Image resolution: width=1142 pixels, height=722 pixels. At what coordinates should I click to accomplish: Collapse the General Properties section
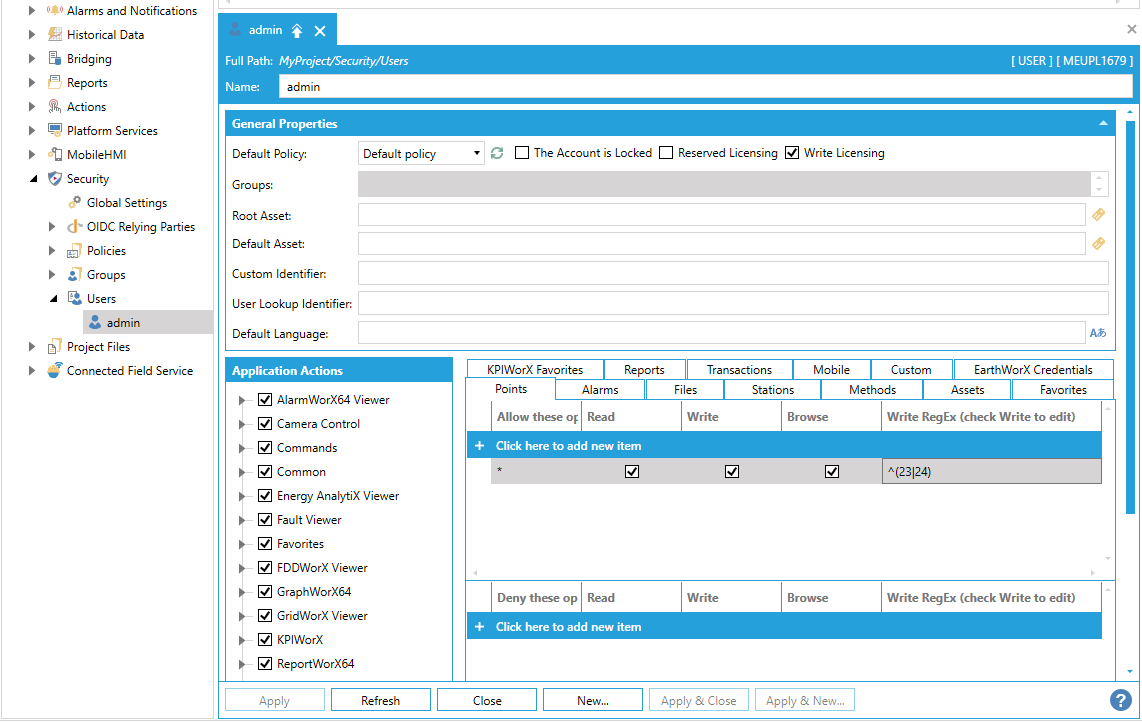[1103, 124]
